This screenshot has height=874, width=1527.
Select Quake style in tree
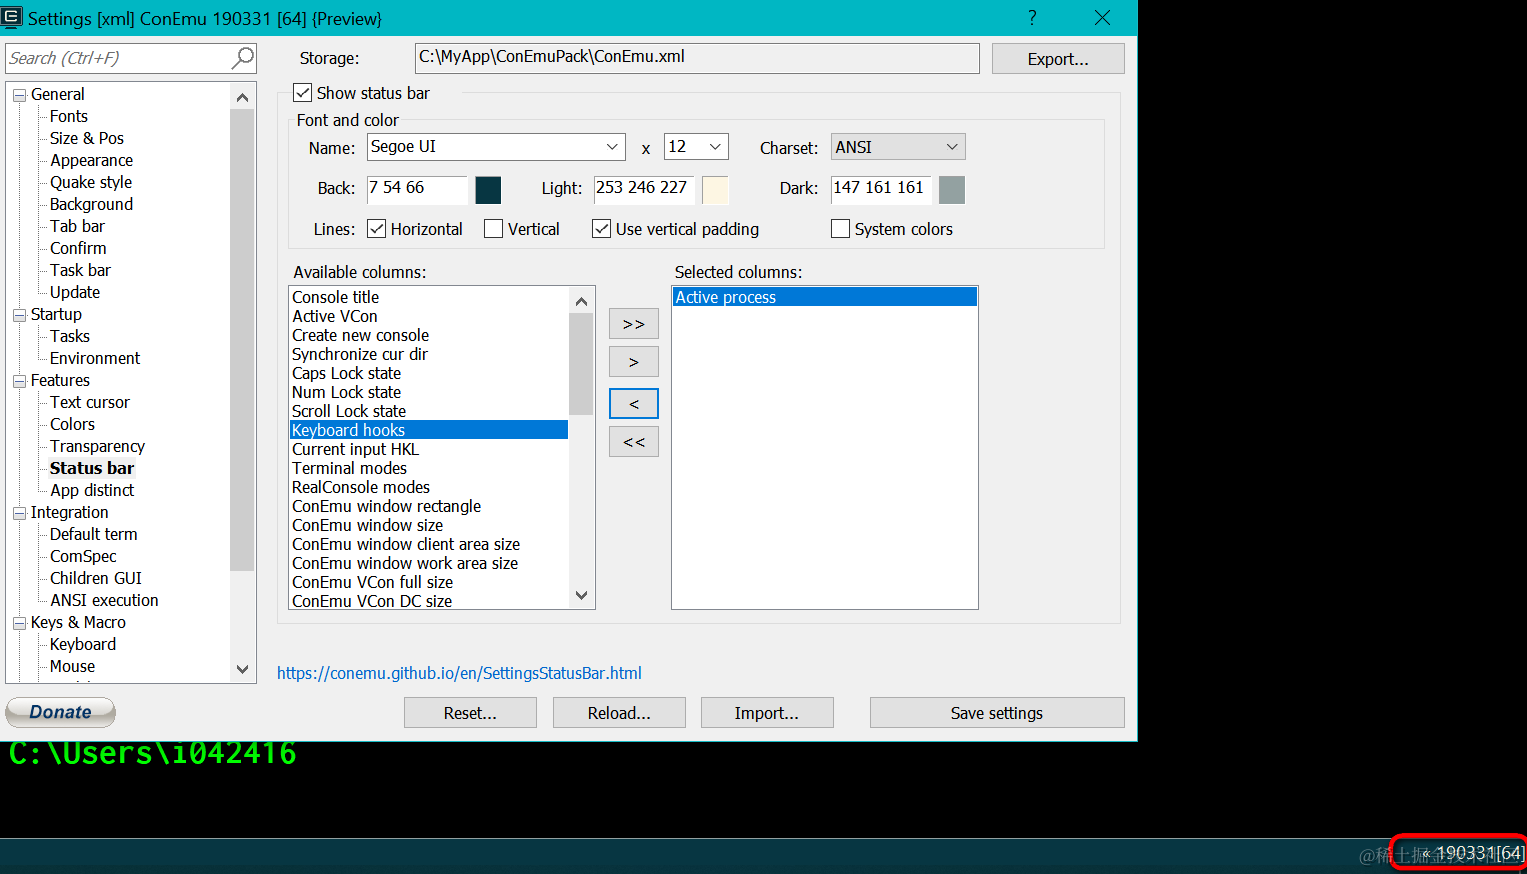coord(91,182)
